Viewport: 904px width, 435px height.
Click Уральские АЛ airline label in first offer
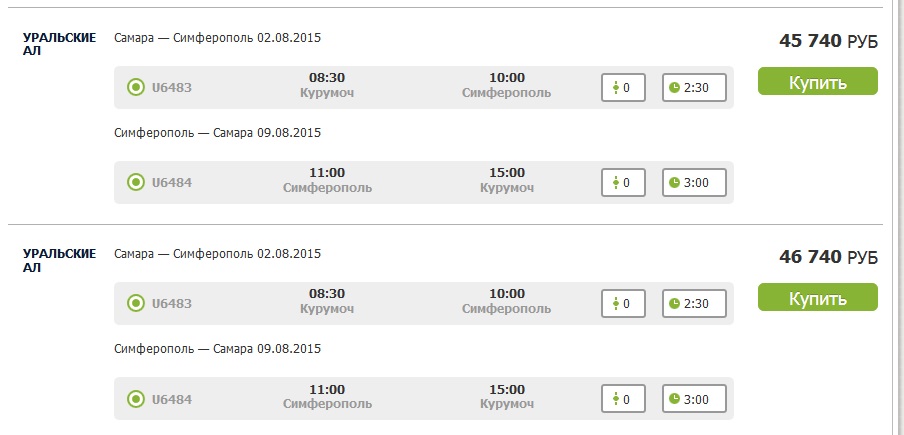(59, 44)
